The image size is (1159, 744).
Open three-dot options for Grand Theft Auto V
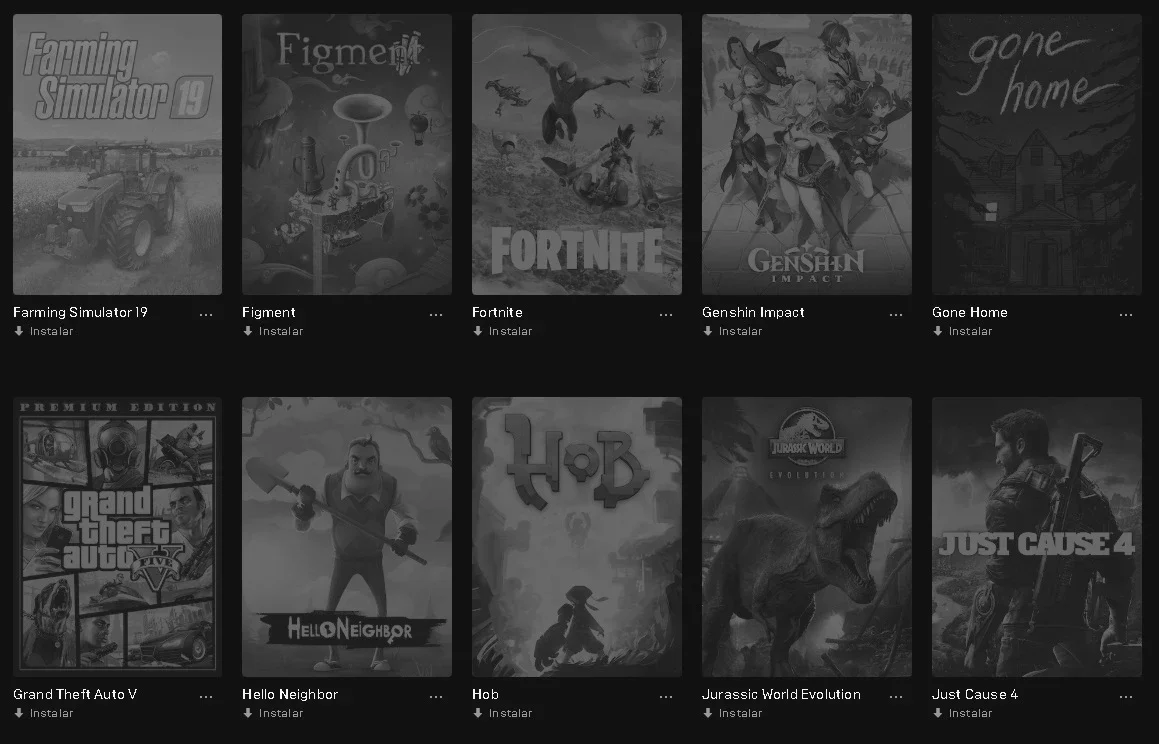[x=206, y=697]
